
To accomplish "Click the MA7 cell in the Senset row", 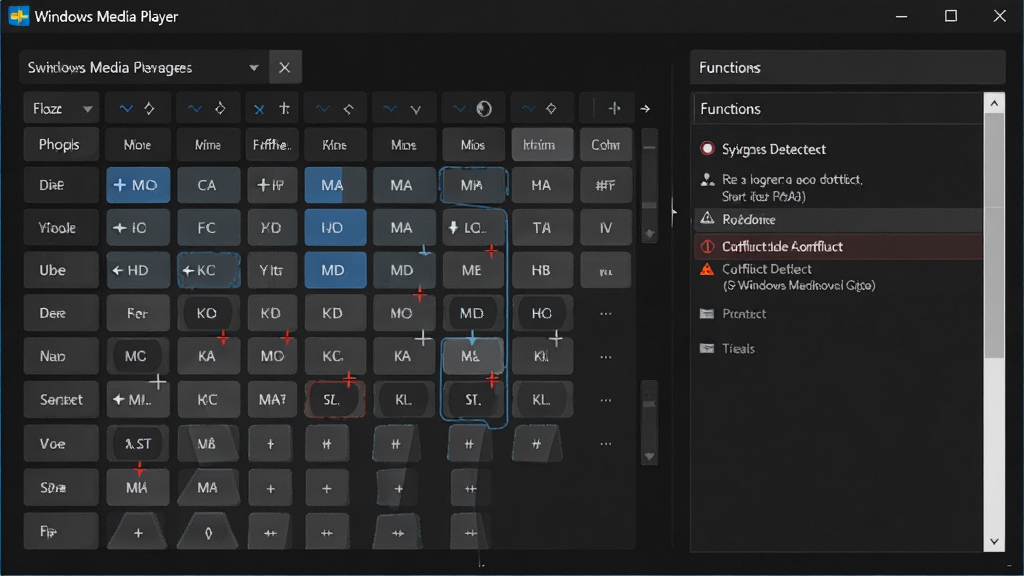I will 272,399.
